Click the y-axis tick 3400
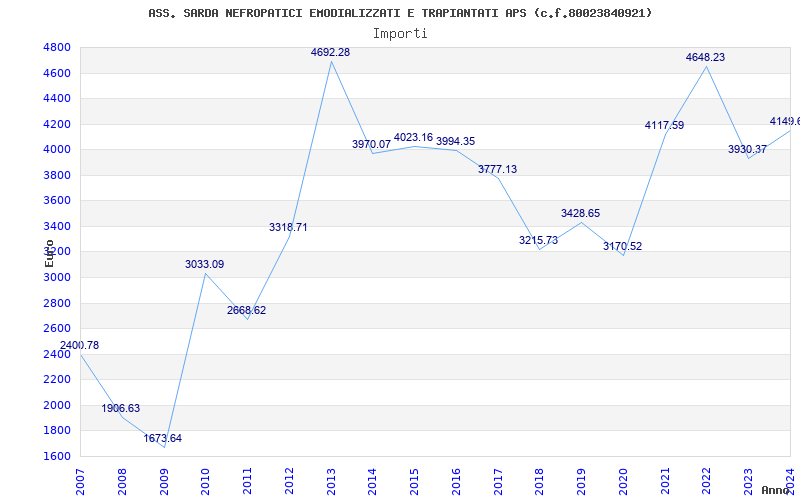Image resolution: width=800 pixels, height=500 pixels. [57, 227]
